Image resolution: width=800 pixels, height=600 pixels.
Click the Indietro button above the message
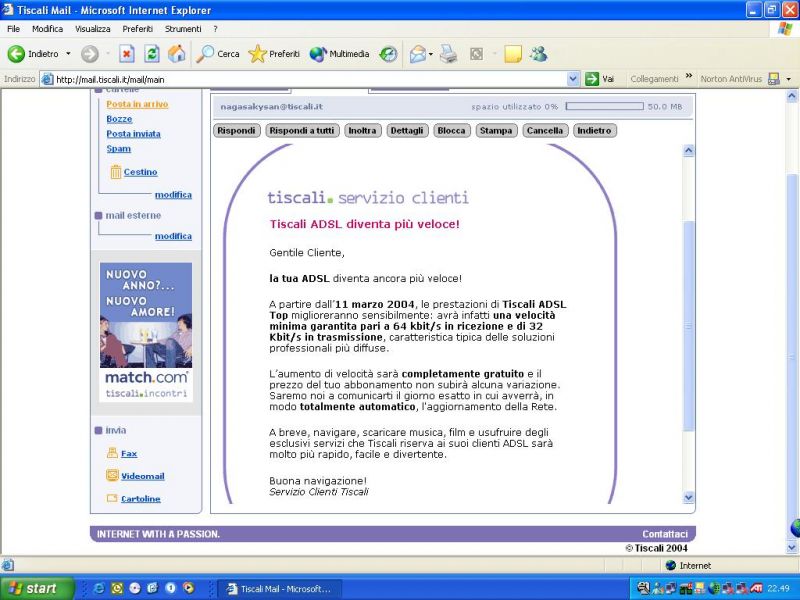(594, 131)
